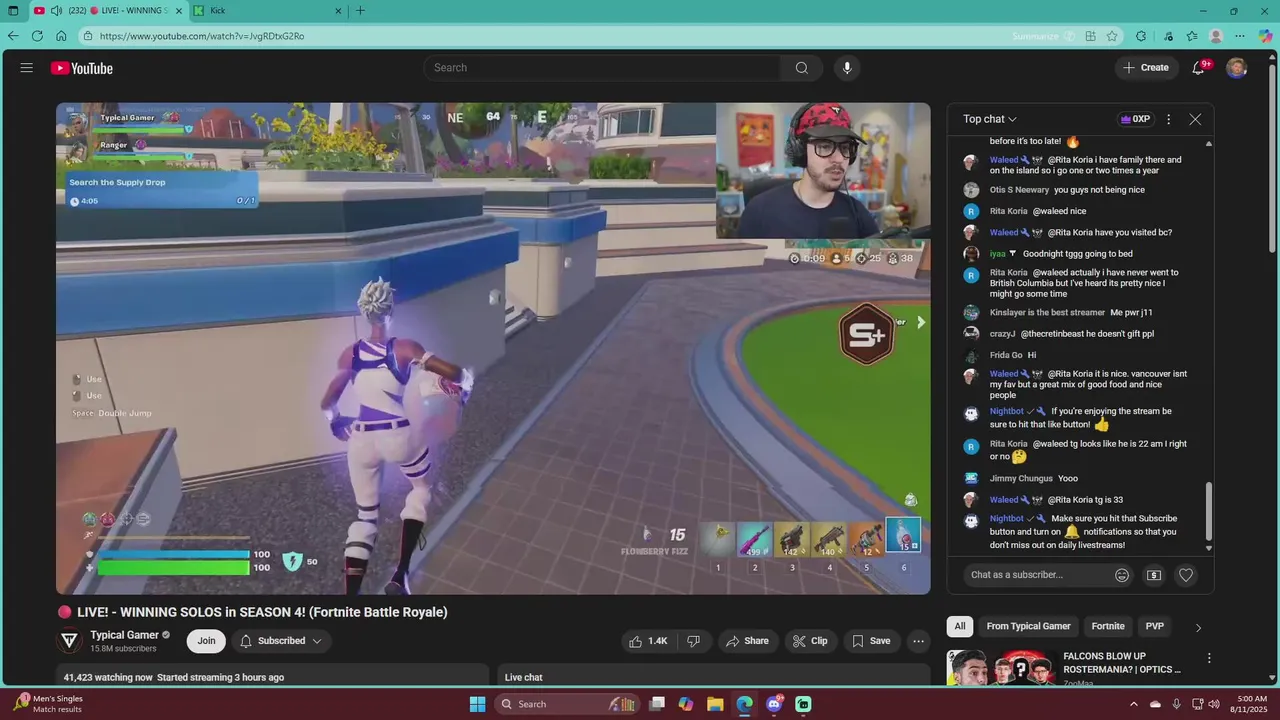Select the Fortnite filter chip
Image resolution: width=1280 pixels, height=720 pixels.
click(x=1108, y=627)
